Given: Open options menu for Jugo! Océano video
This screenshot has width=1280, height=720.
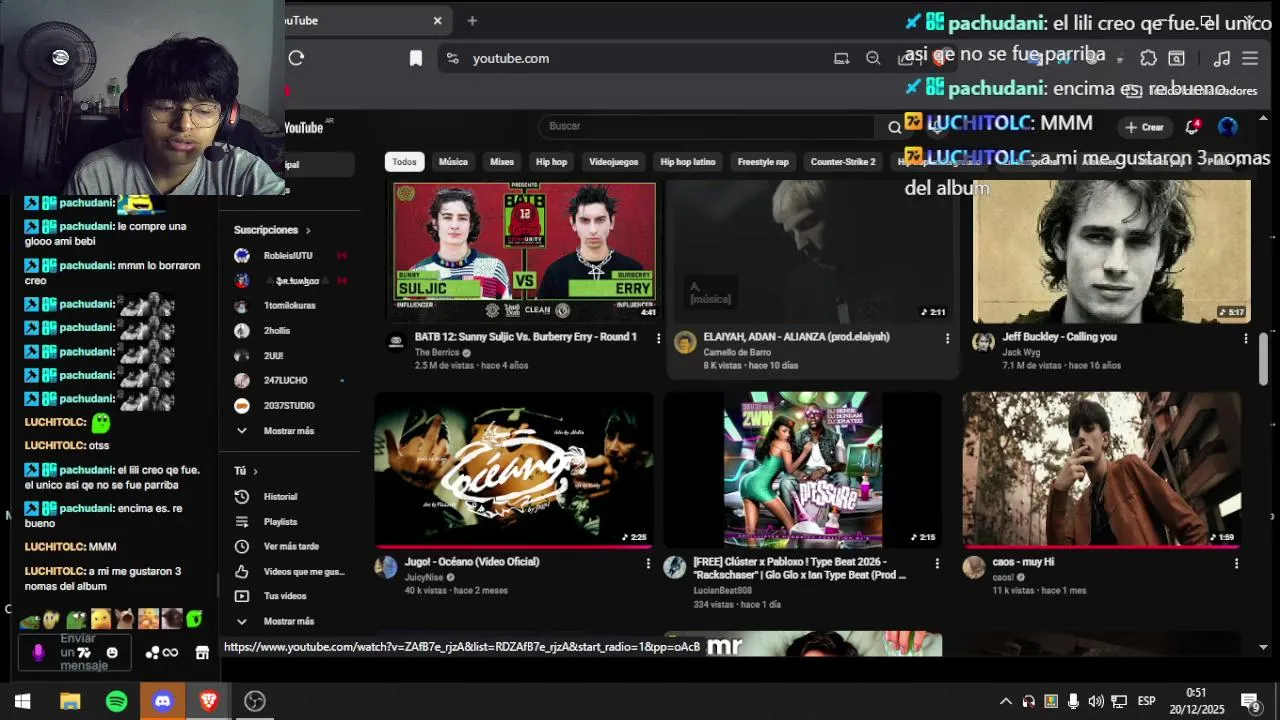Looking at the screenshot, I should 647,563.
